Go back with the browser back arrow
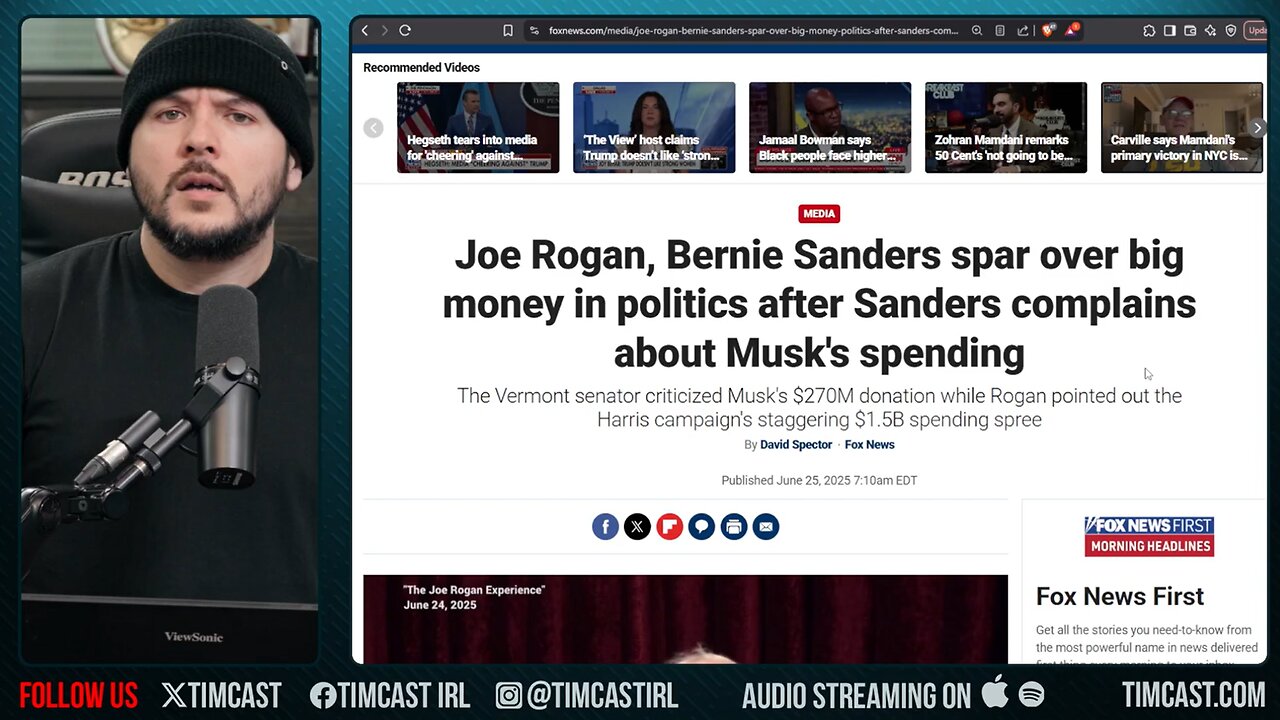 coord(365,31)
